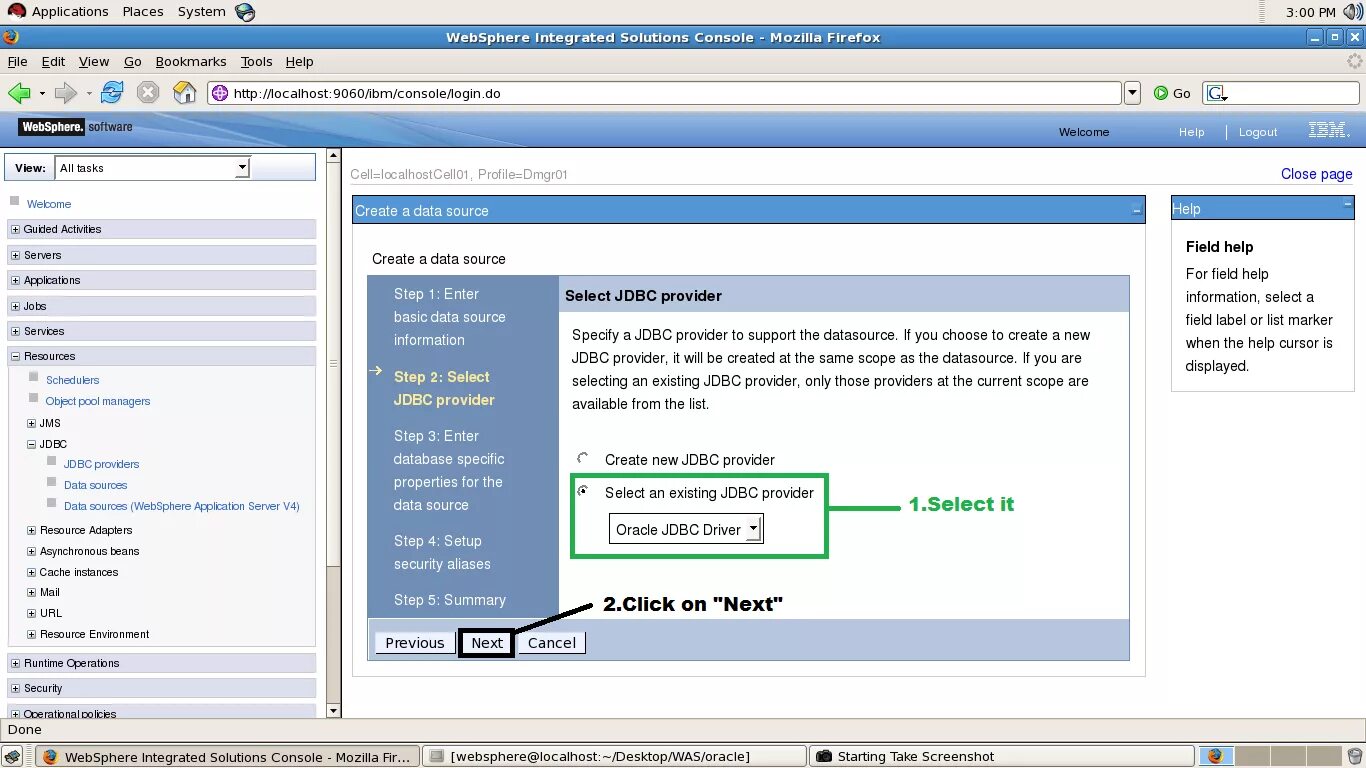Collapse the Resources section
This screenshot has width=1366, height=768.
point(15,356)
